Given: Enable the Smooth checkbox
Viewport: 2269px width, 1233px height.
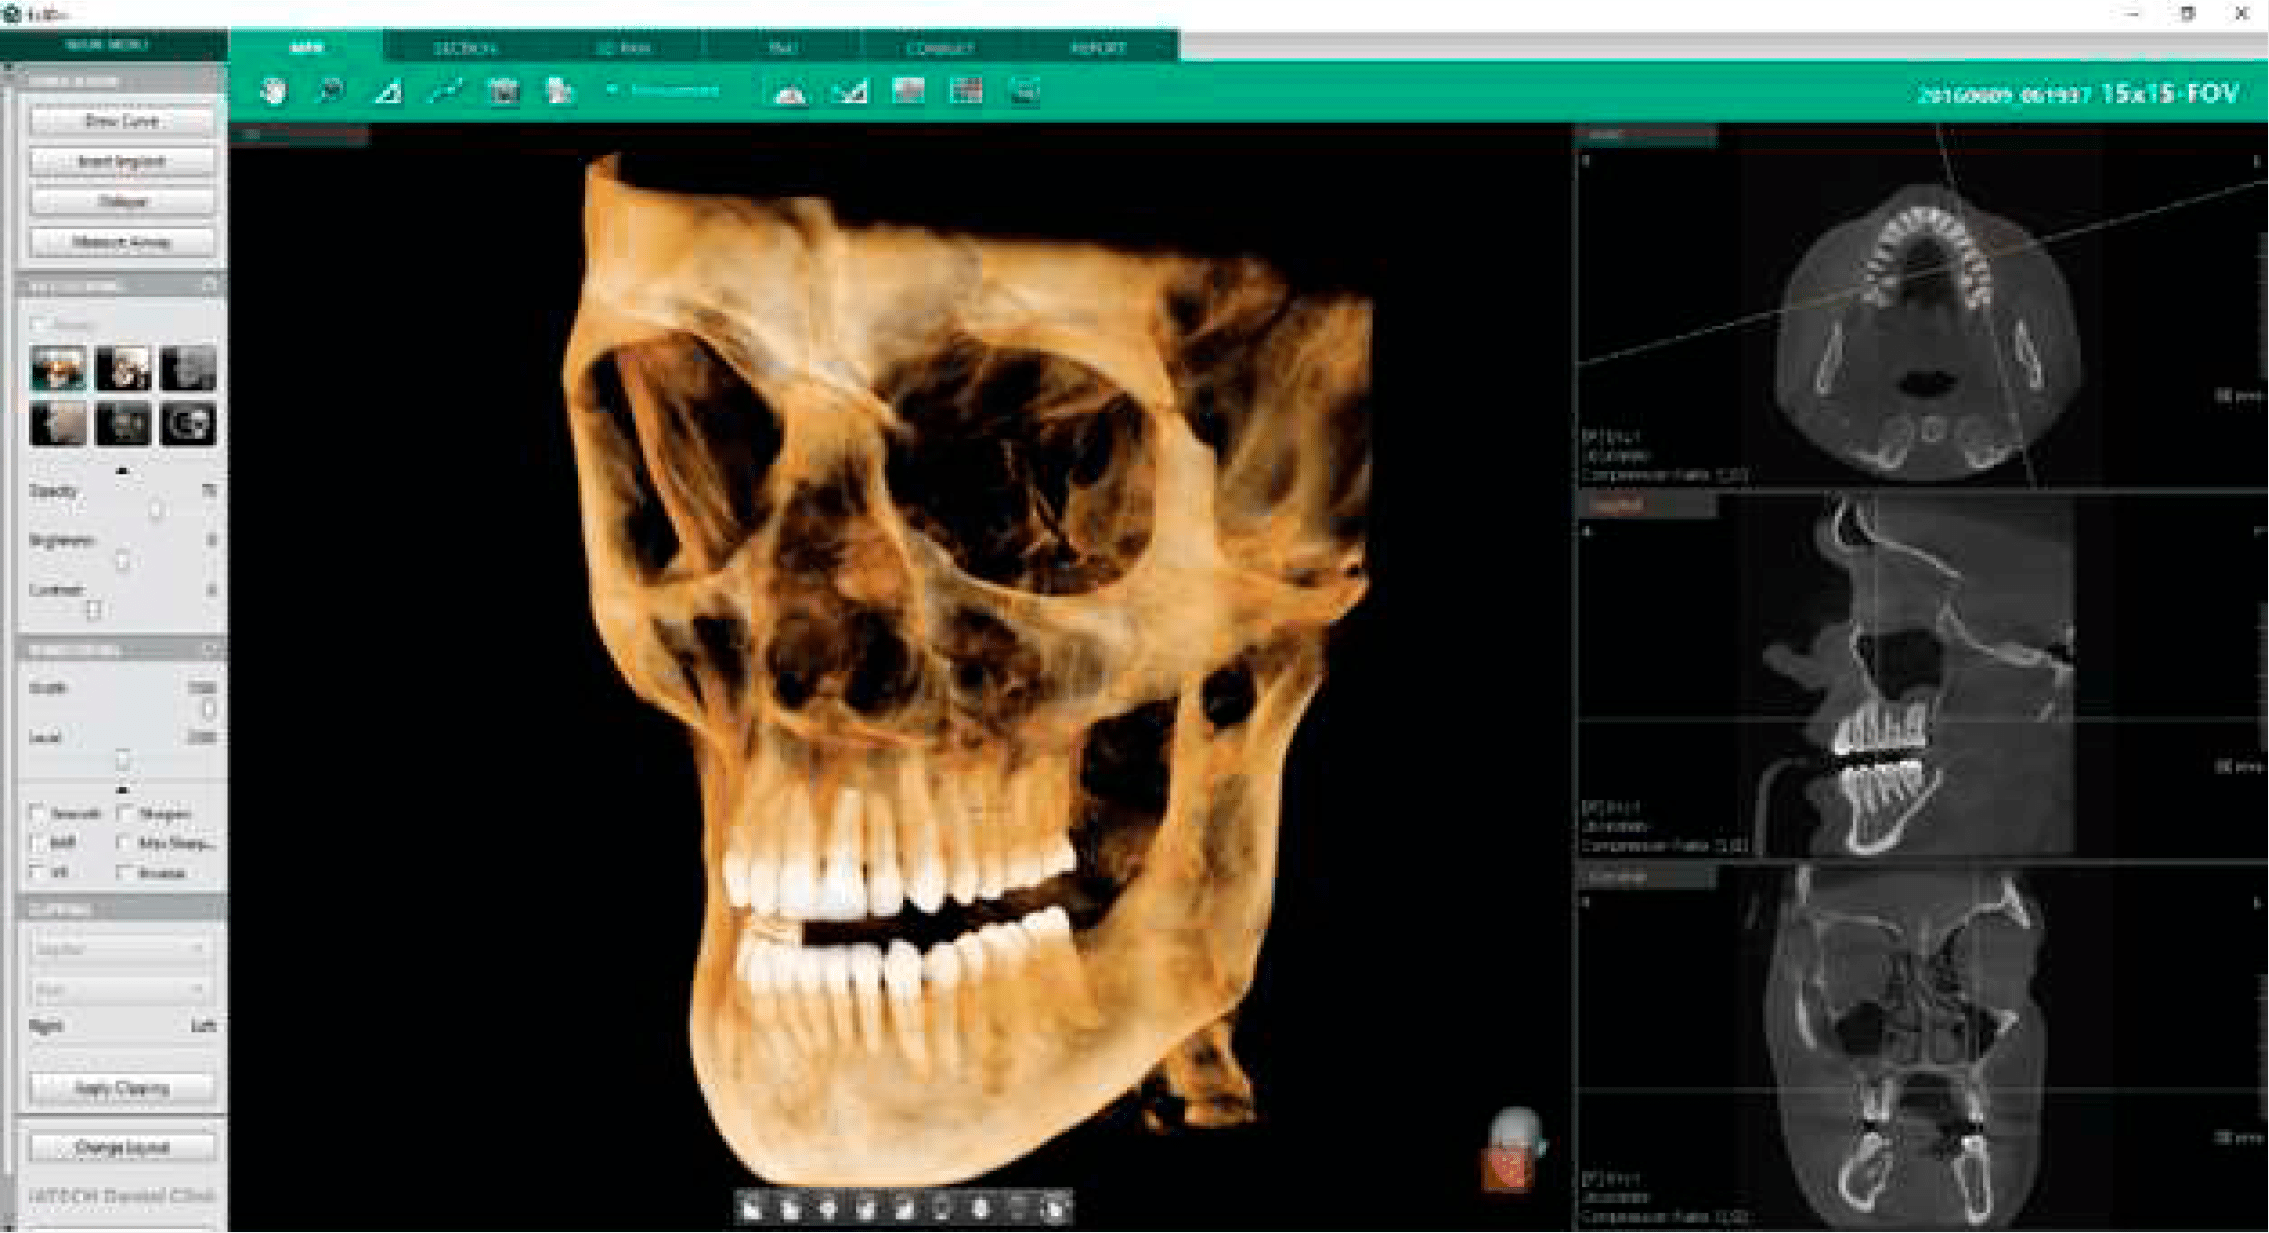Looking at the screenshot, I should [x=38, y=813].
